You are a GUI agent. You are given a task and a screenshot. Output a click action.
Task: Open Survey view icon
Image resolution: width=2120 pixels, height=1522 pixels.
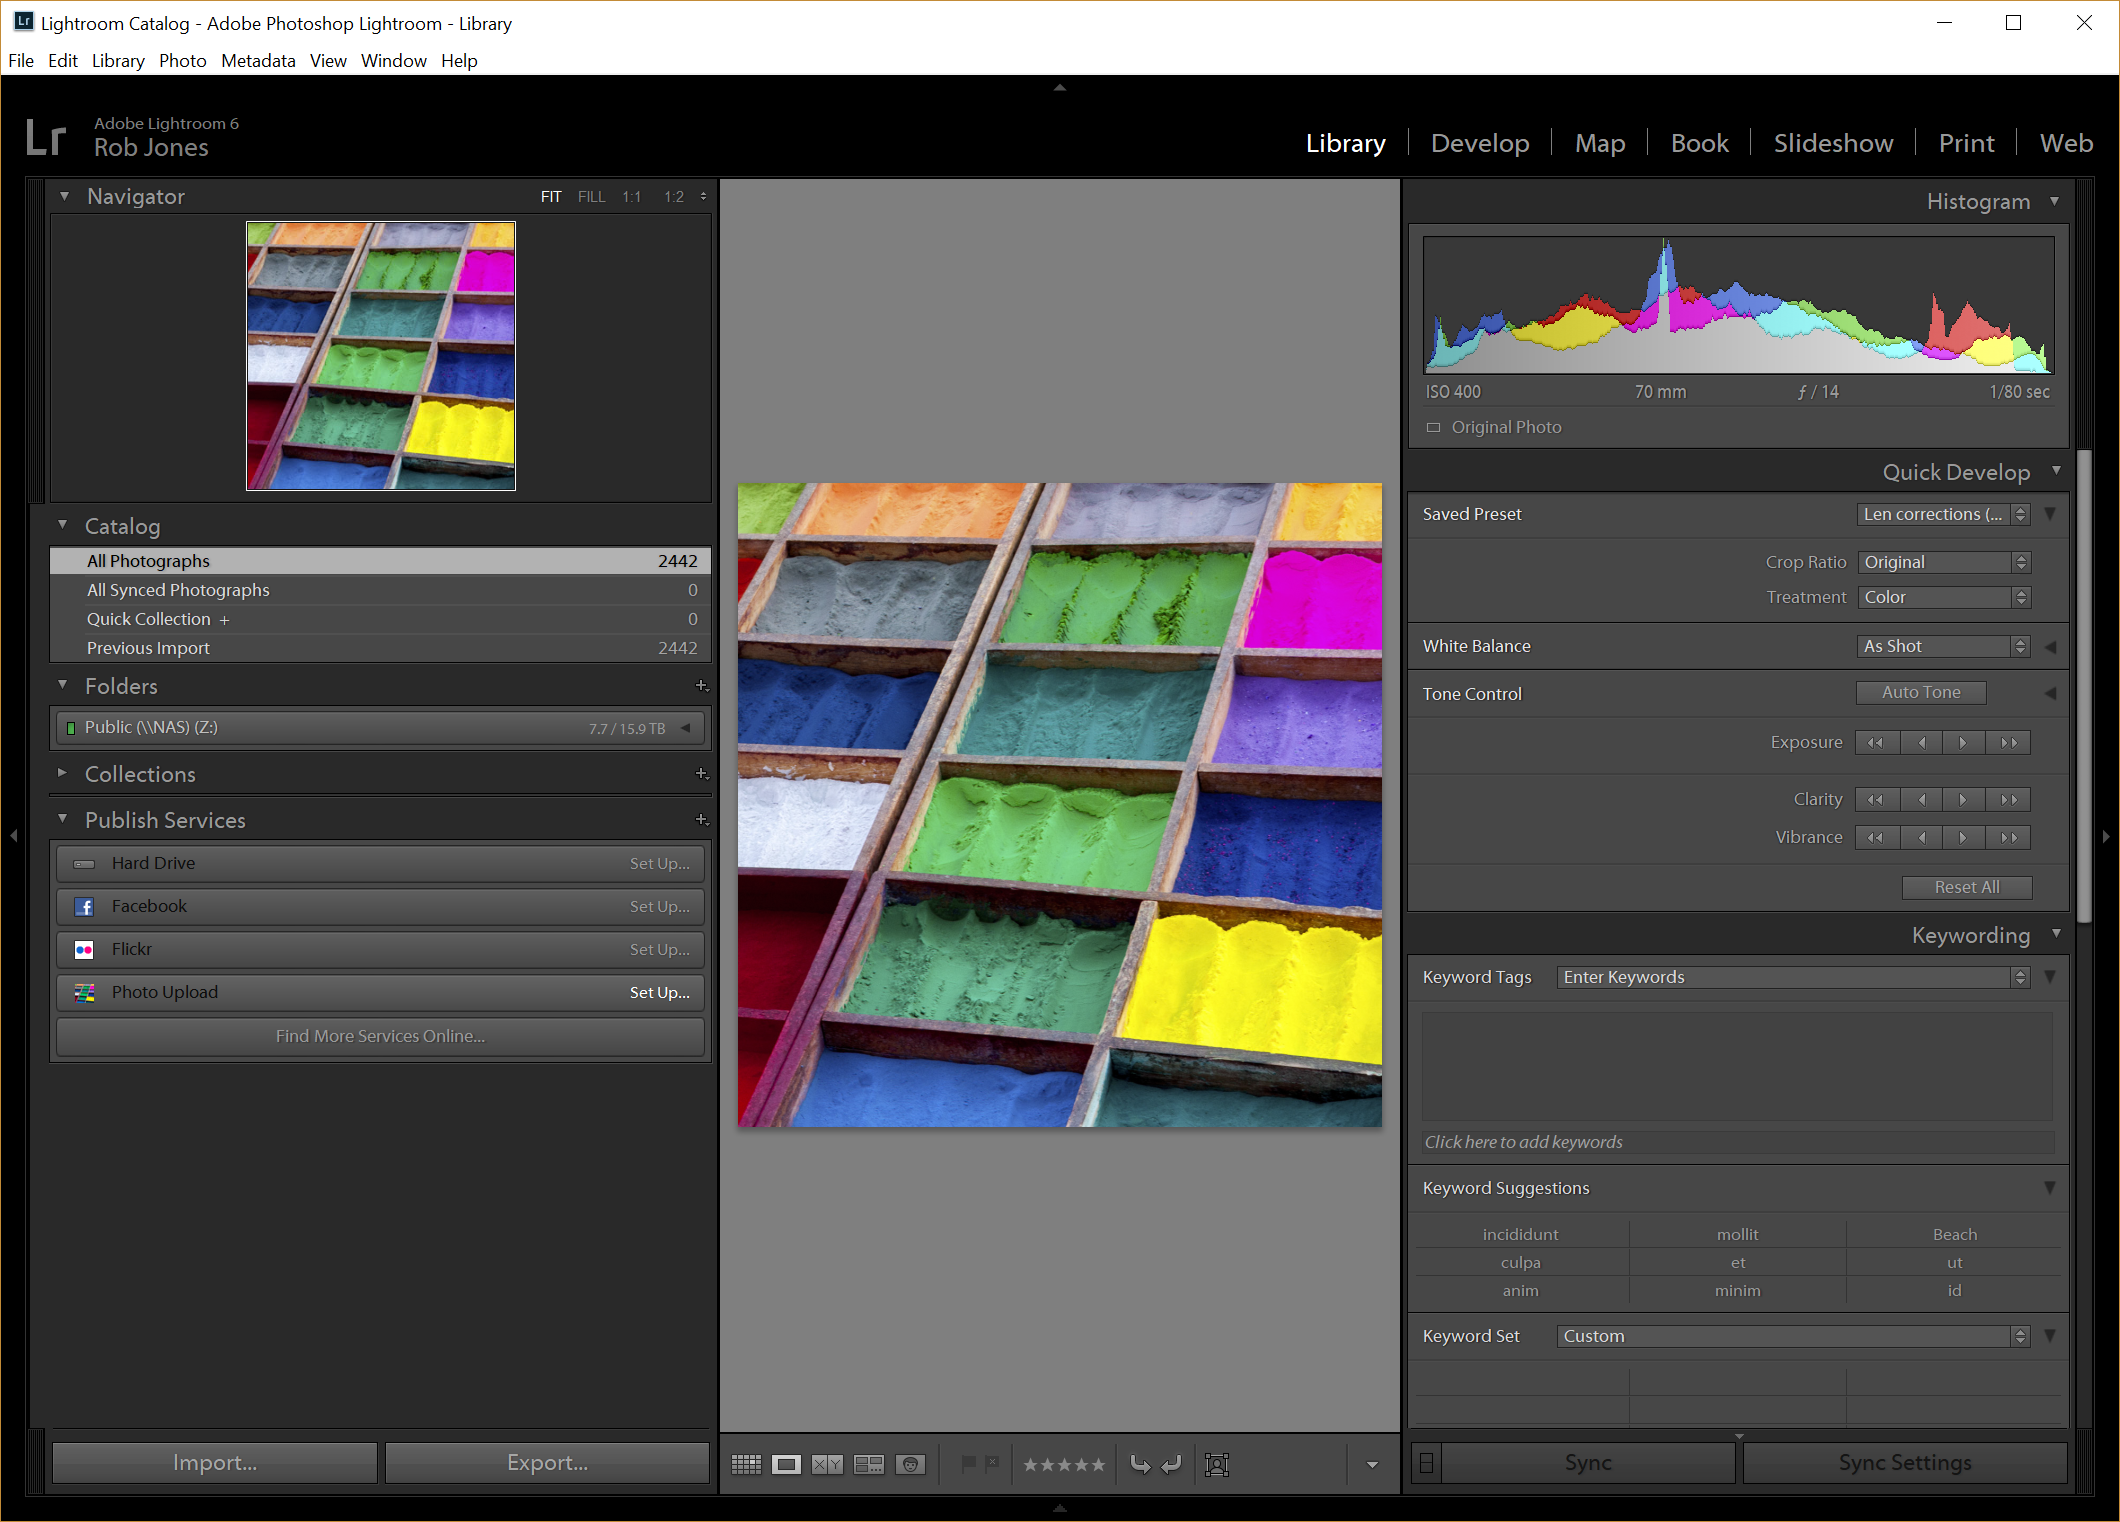(868, 1464)
